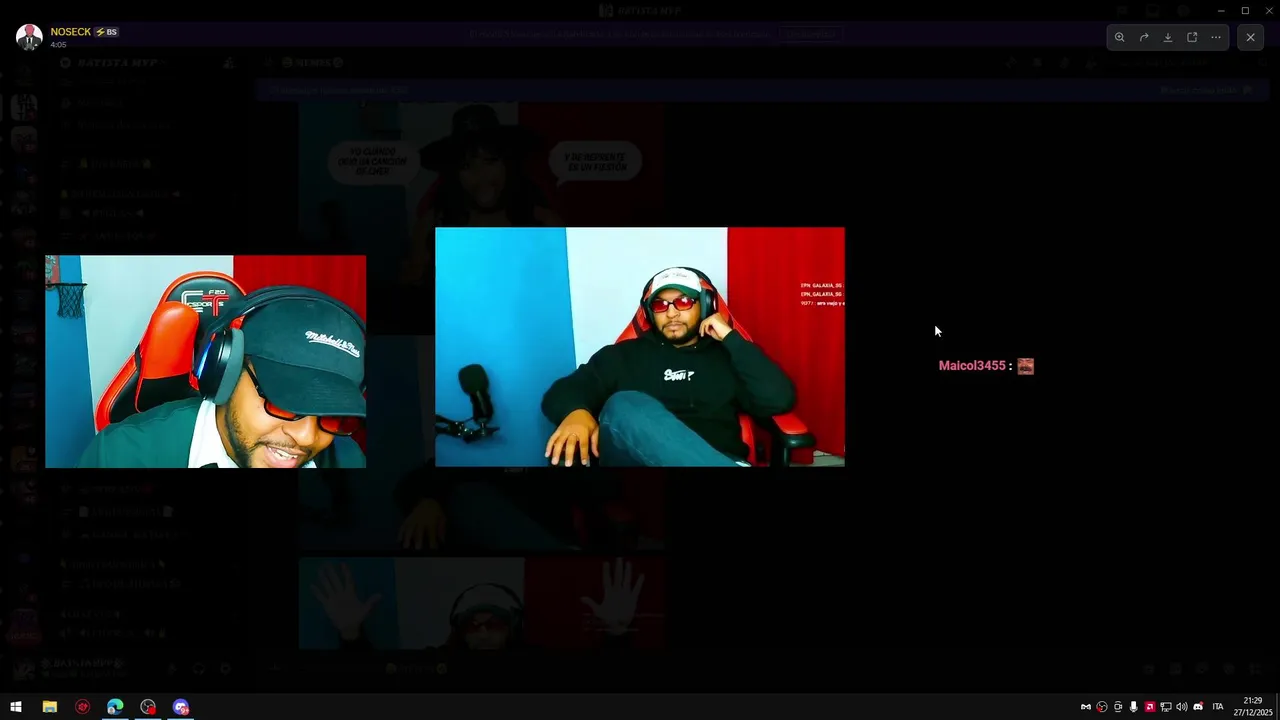The height and width of the screenshot is (720, 1280).
Task: Open the clock showing 21:29
Action: click(x=1253, y=707)
